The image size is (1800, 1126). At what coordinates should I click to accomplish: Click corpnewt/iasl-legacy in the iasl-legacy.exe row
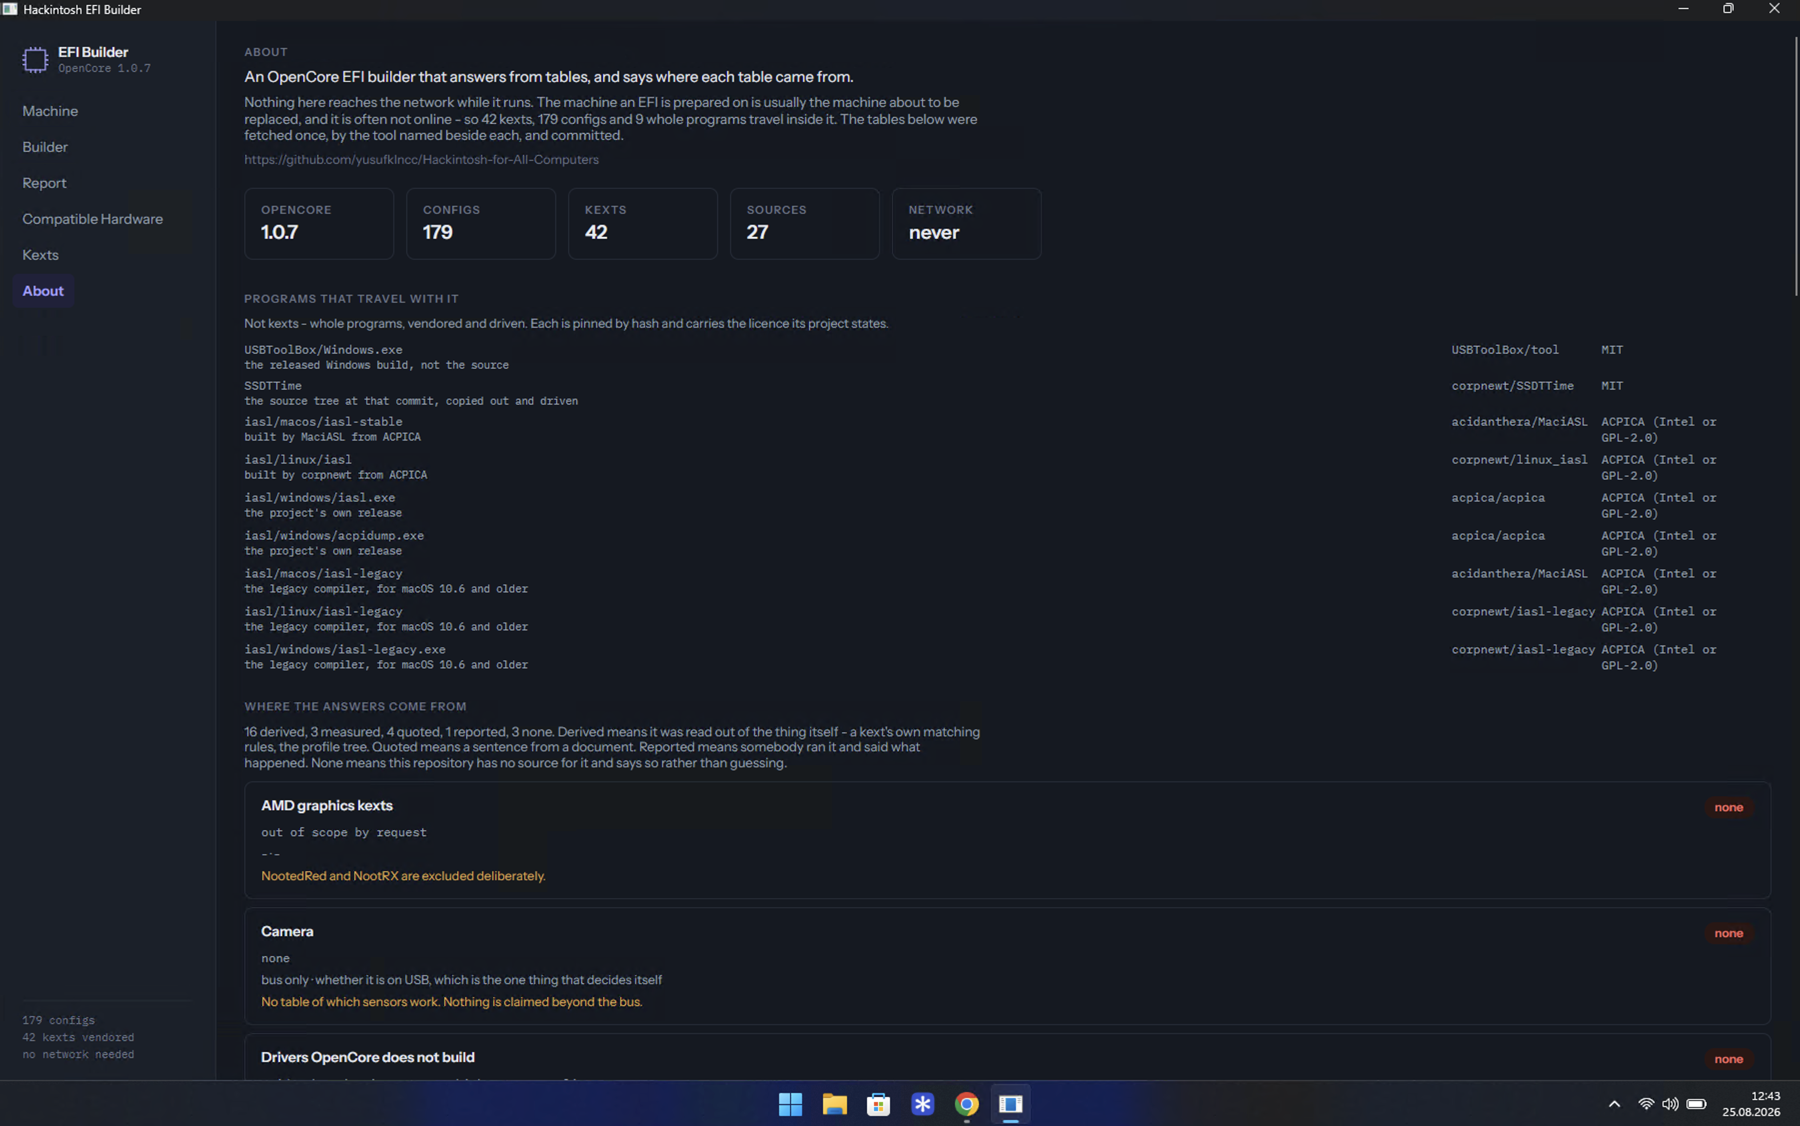(x=1523, y=650)
